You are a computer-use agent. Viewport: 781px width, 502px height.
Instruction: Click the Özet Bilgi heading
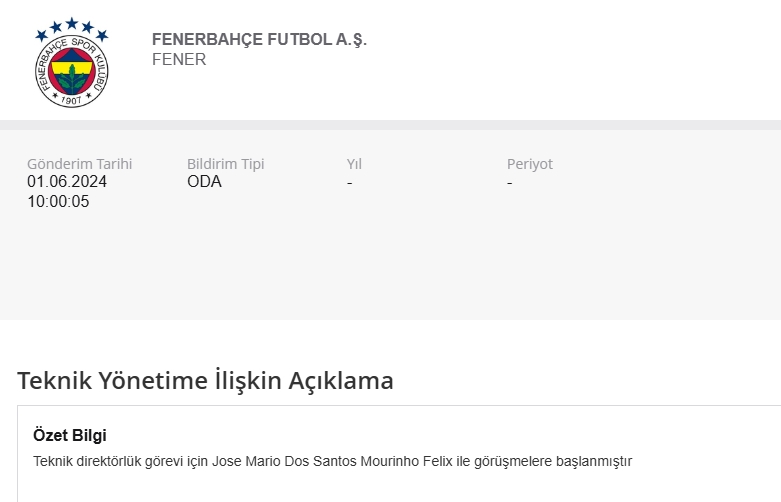click(70, 435)
